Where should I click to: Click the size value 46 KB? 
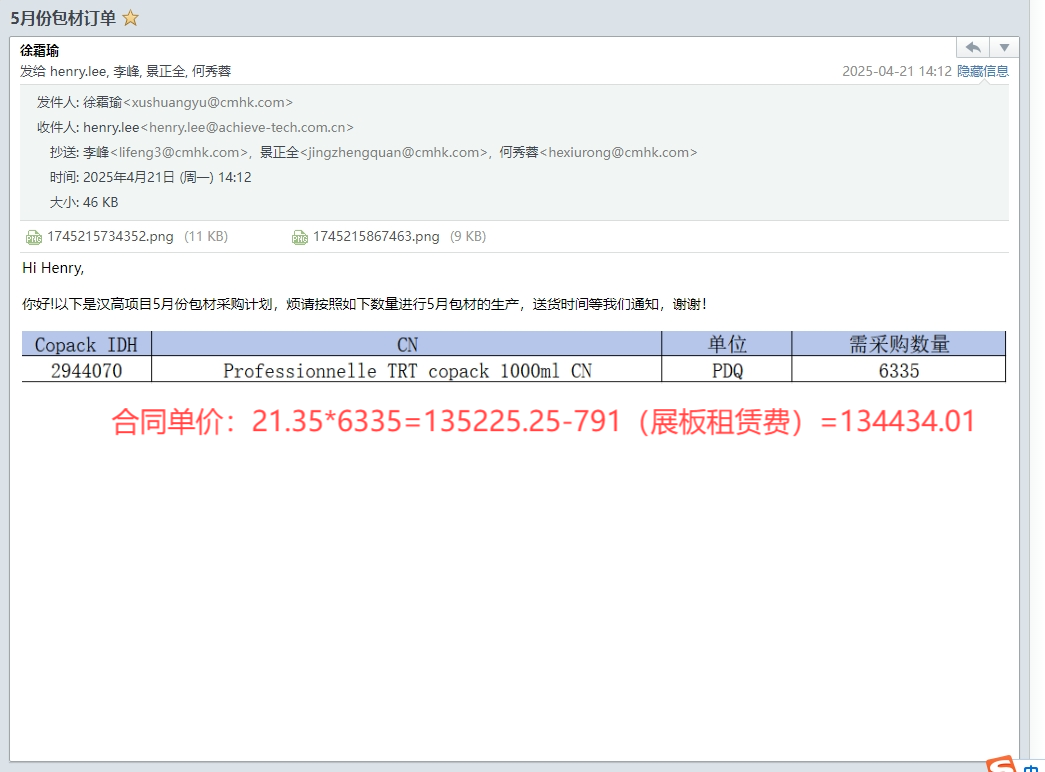click(101, 203)
